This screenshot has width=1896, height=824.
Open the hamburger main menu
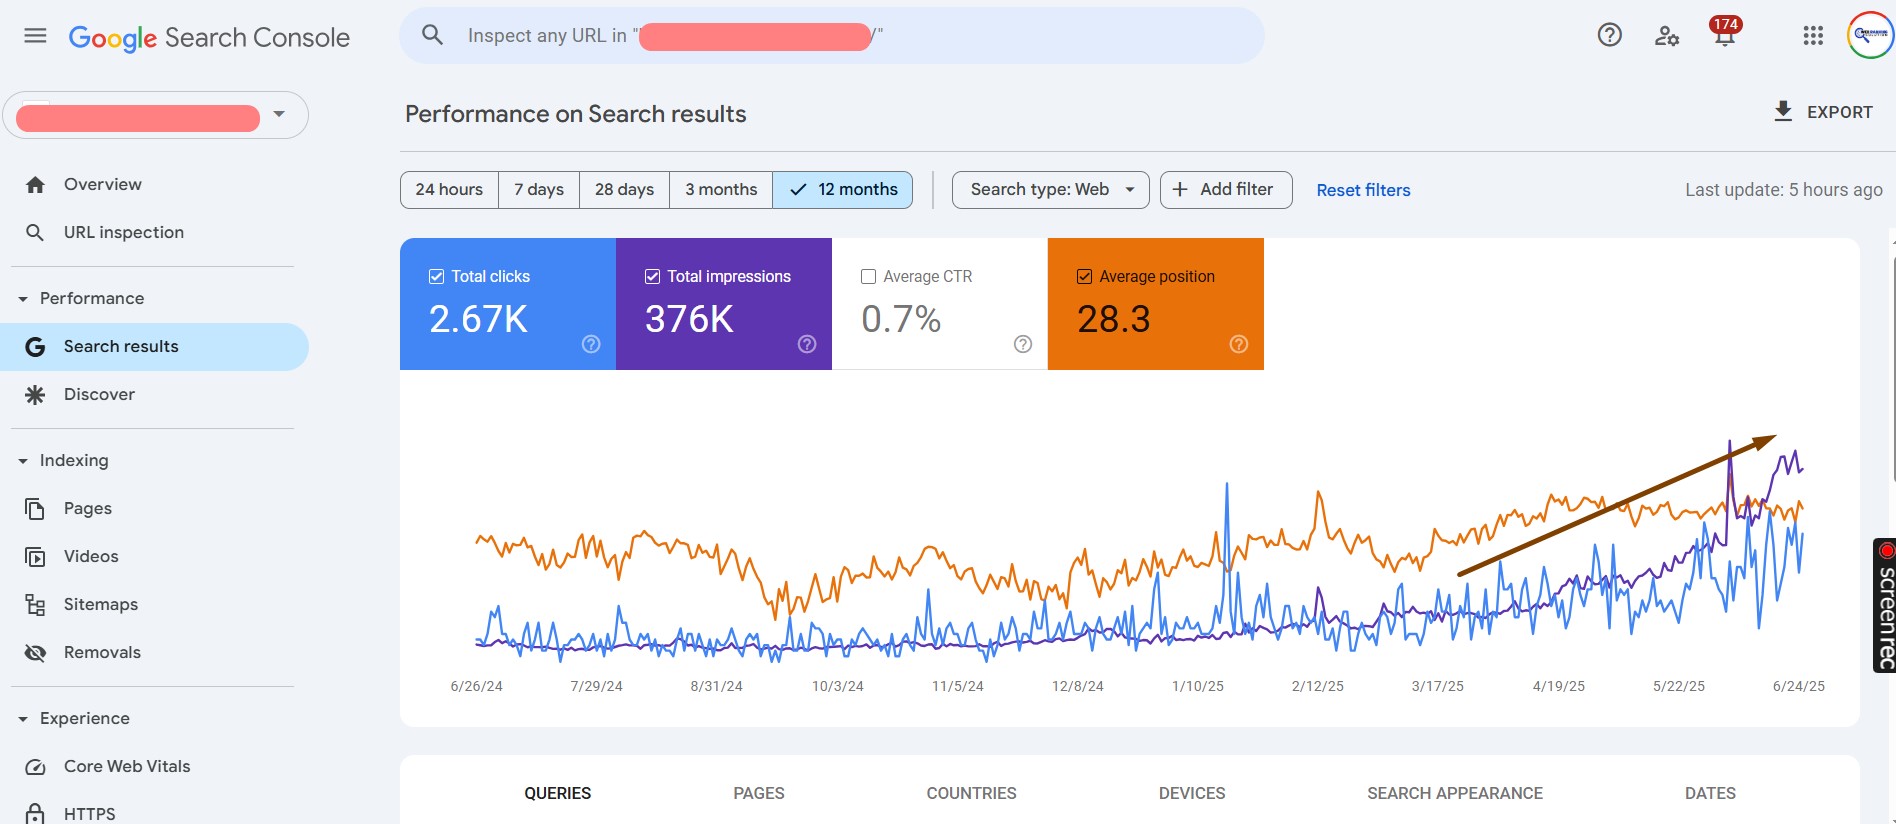pos(35,36)
